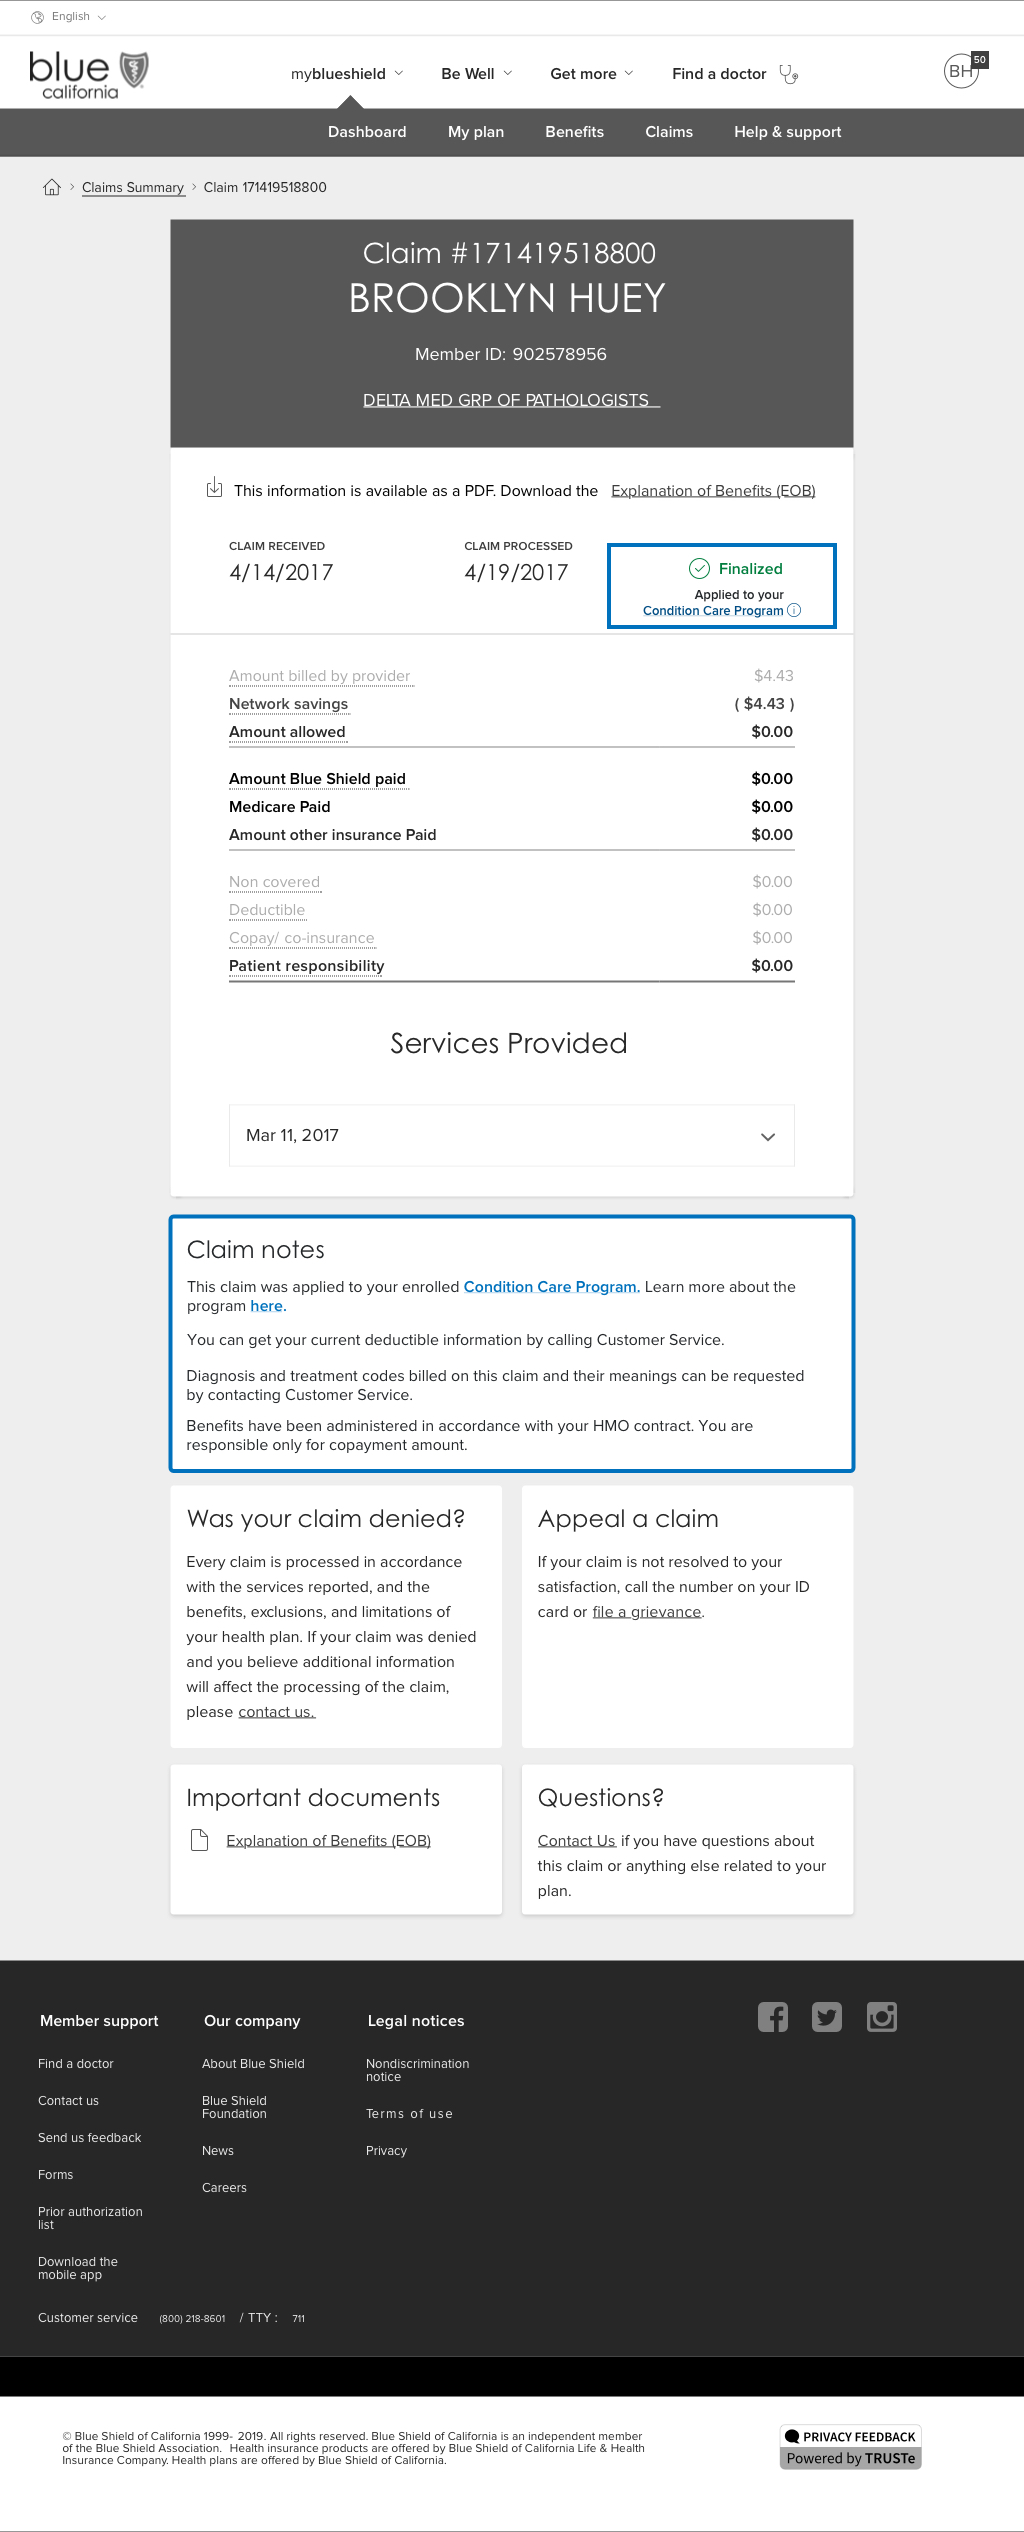1024x2532 pixels.
Task: Click the document icon under Important documents
Action: 199,1840
